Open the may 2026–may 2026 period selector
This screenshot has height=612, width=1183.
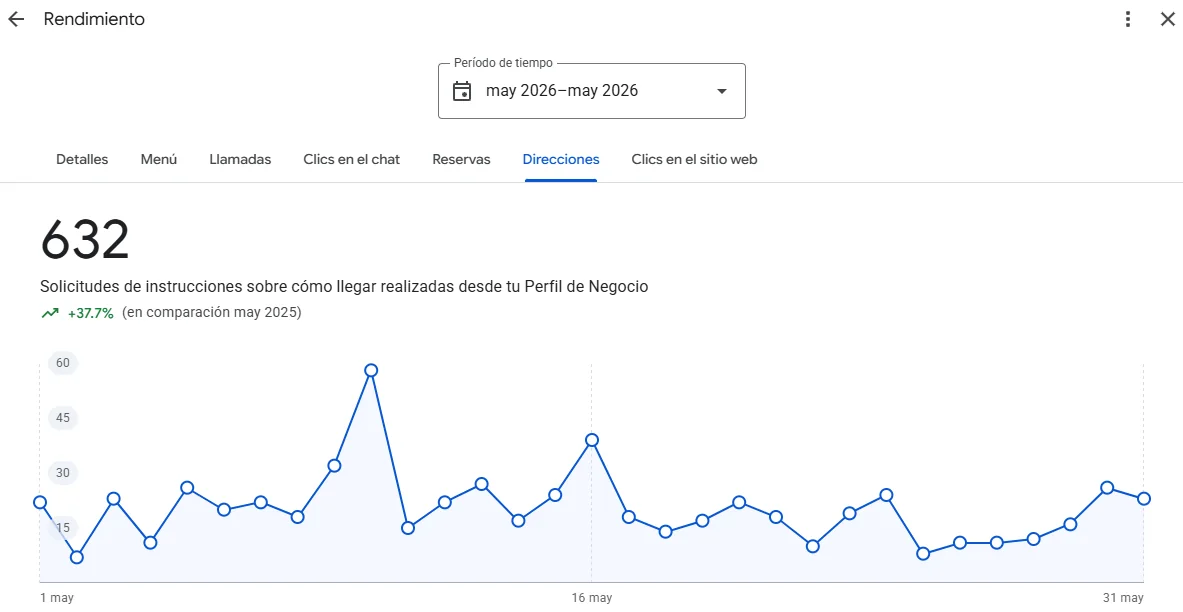point(592,91)
